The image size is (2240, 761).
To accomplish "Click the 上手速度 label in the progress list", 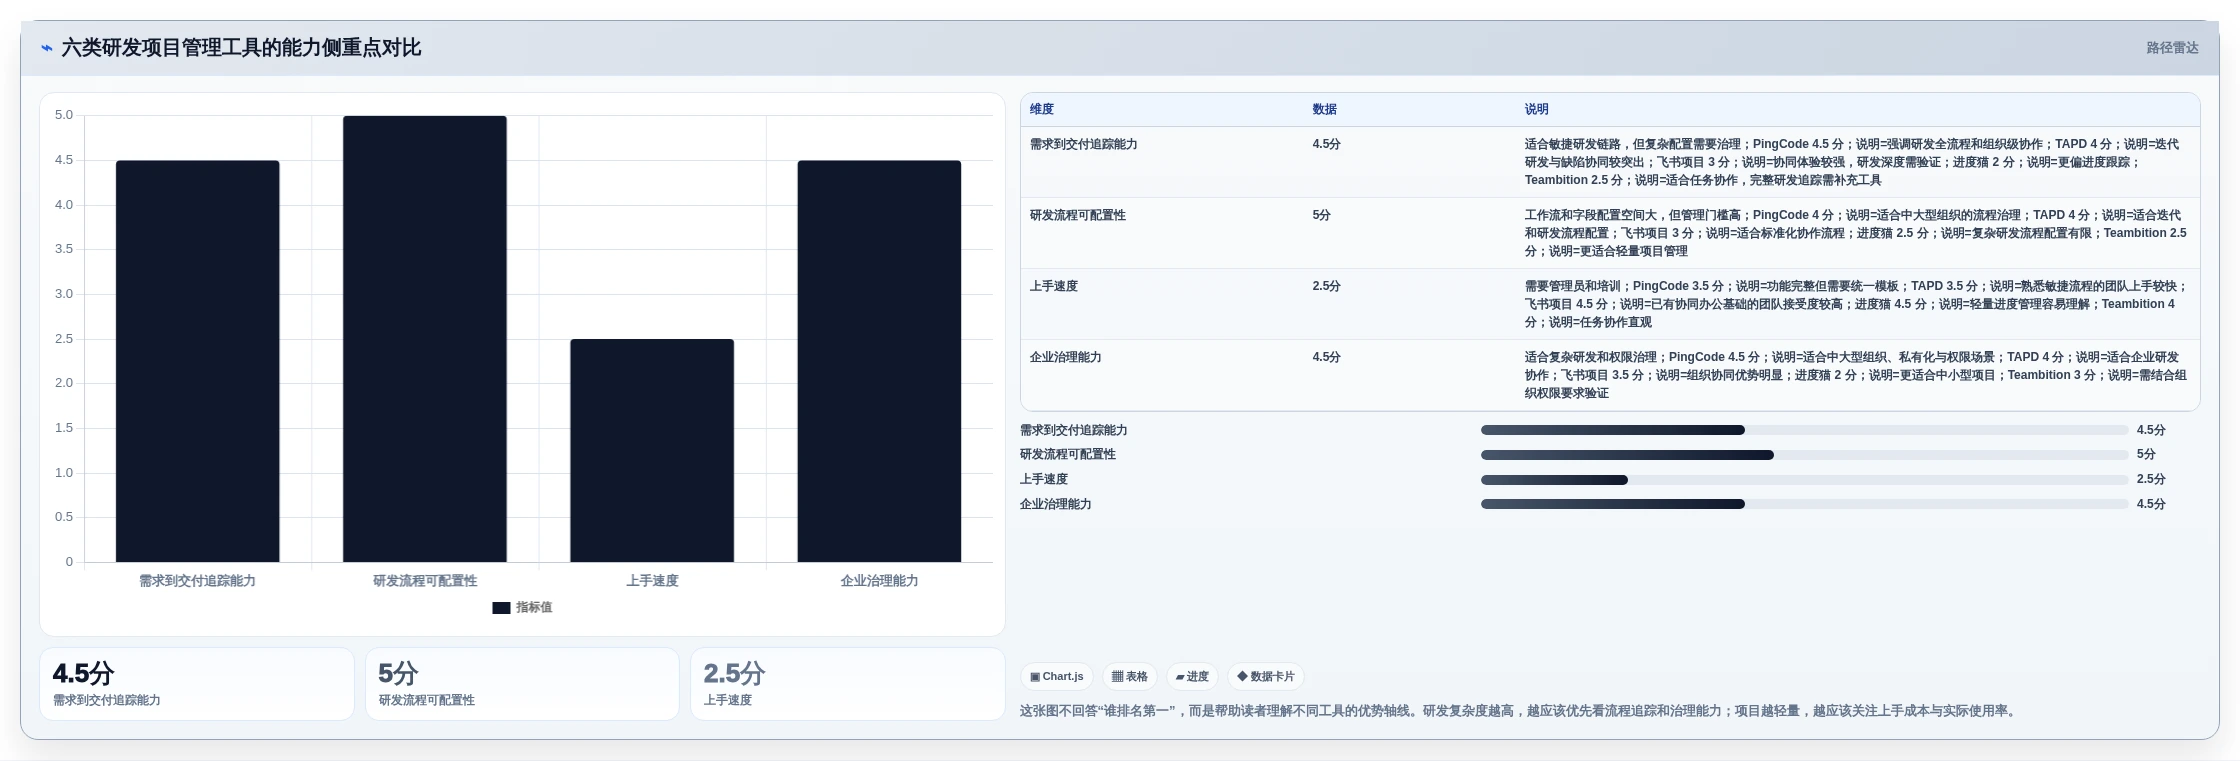I will pos(1044,480).
